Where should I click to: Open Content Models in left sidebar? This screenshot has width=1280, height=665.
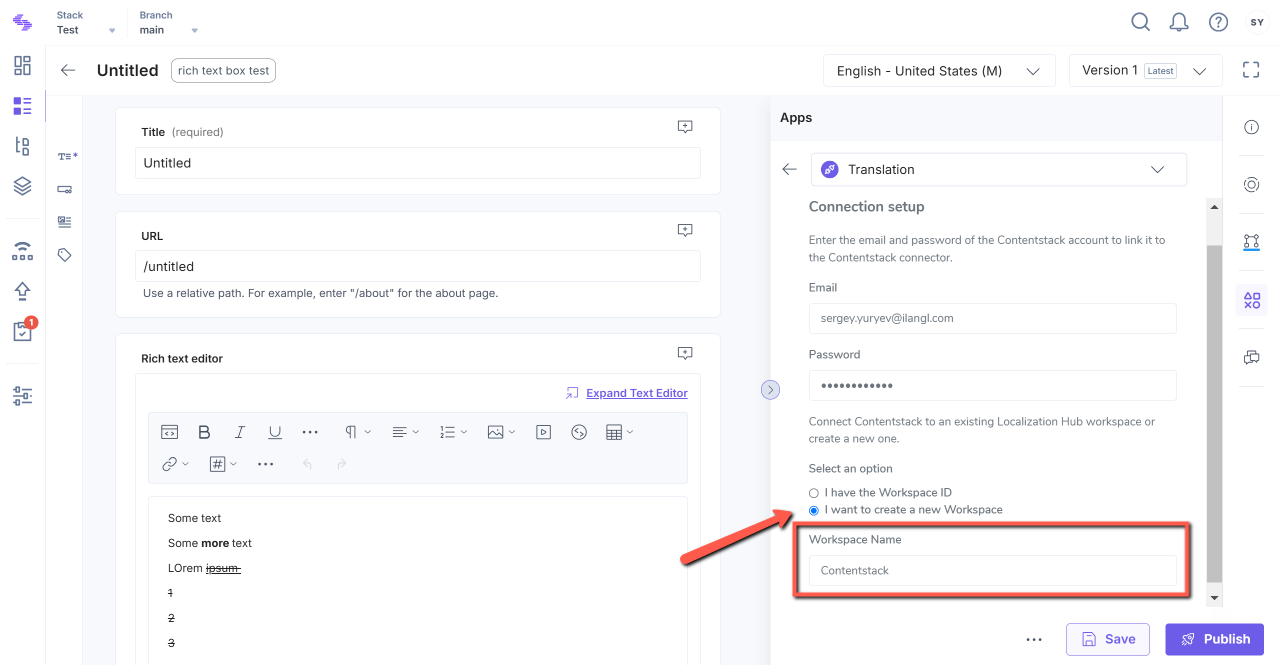22,146
